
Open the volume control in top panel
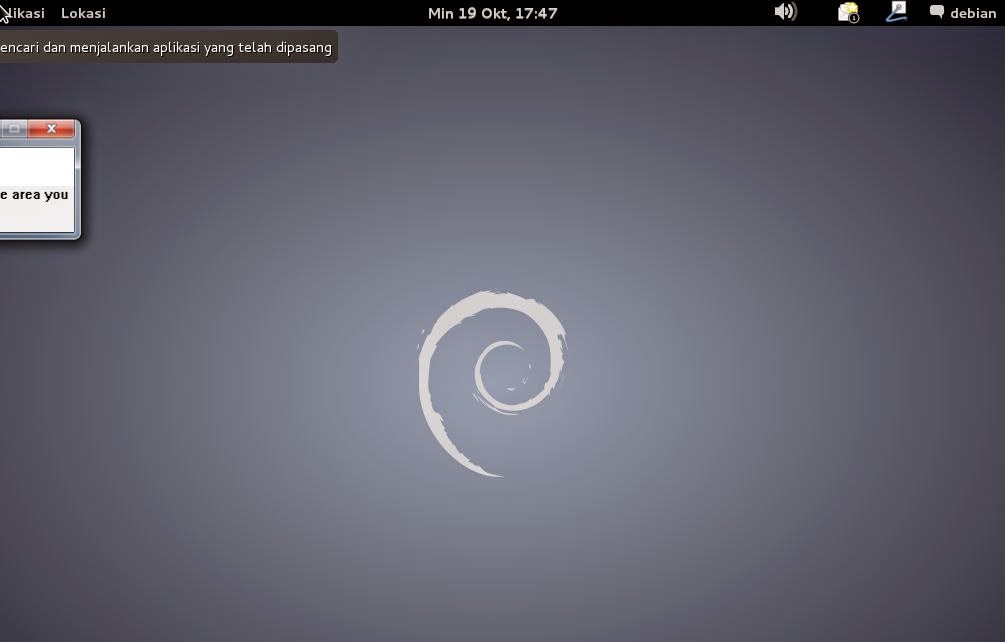[x=785, y=12]
